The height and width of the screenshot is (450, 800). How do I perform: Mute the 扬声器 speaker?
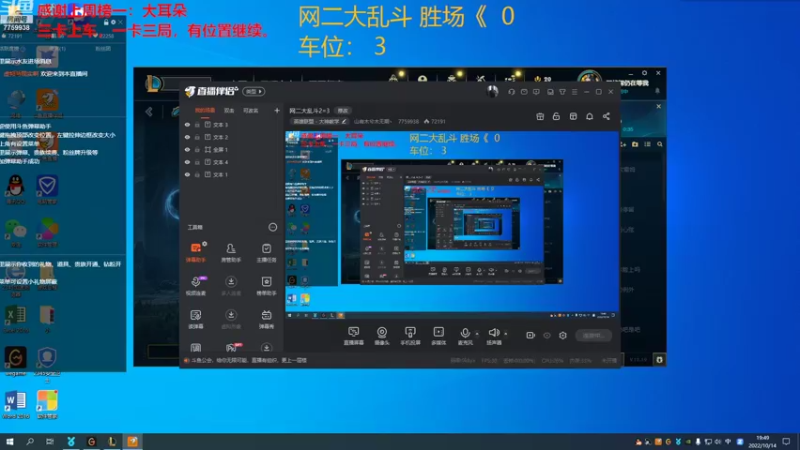point(493,335)
